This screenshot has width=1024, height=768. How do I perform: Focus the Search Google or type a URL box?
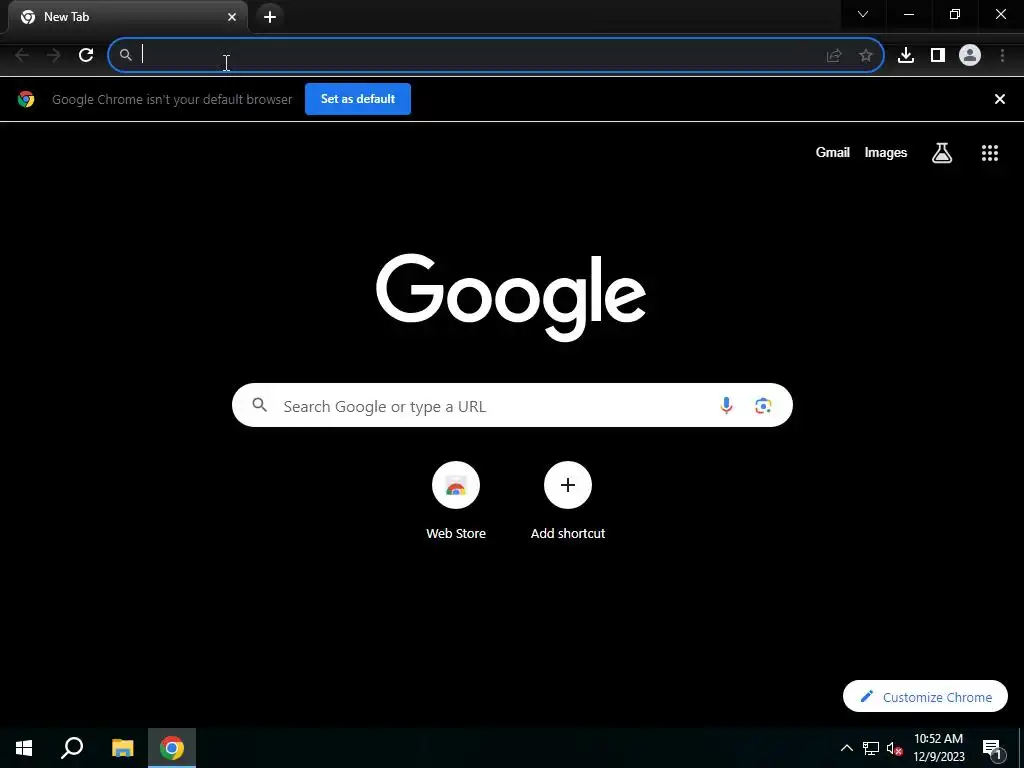[512, 406]
